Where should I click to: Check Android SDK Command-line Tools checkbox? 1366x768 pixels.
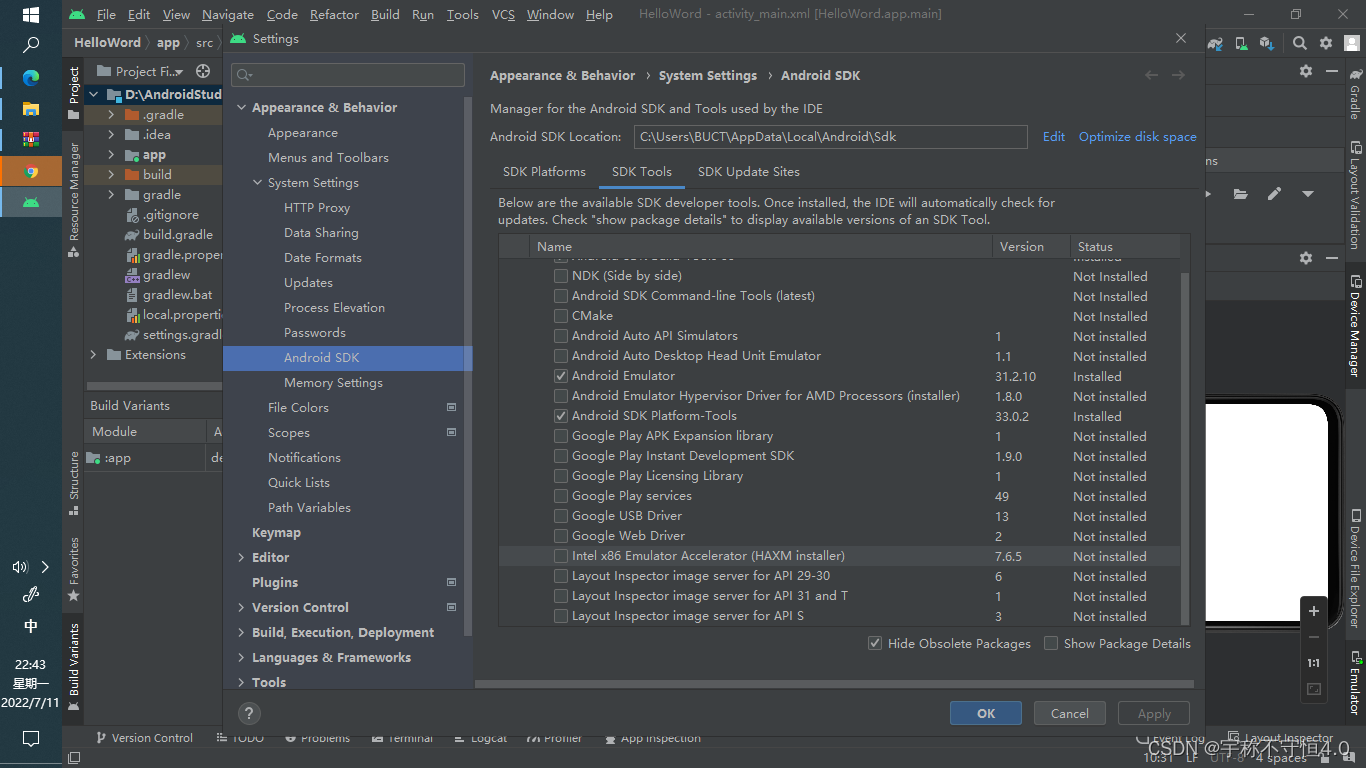(561, 296)
